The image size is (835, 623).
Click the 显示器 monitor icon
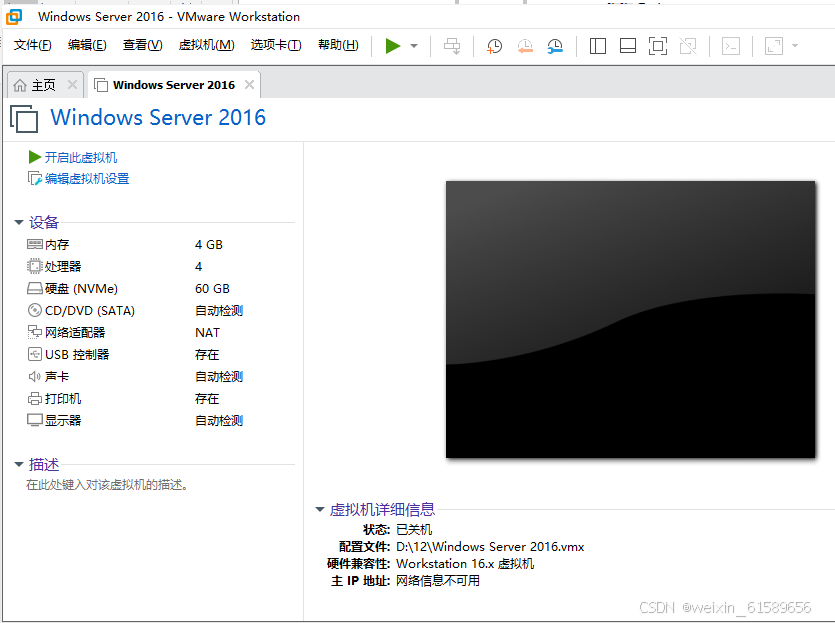tap(35, 420)
